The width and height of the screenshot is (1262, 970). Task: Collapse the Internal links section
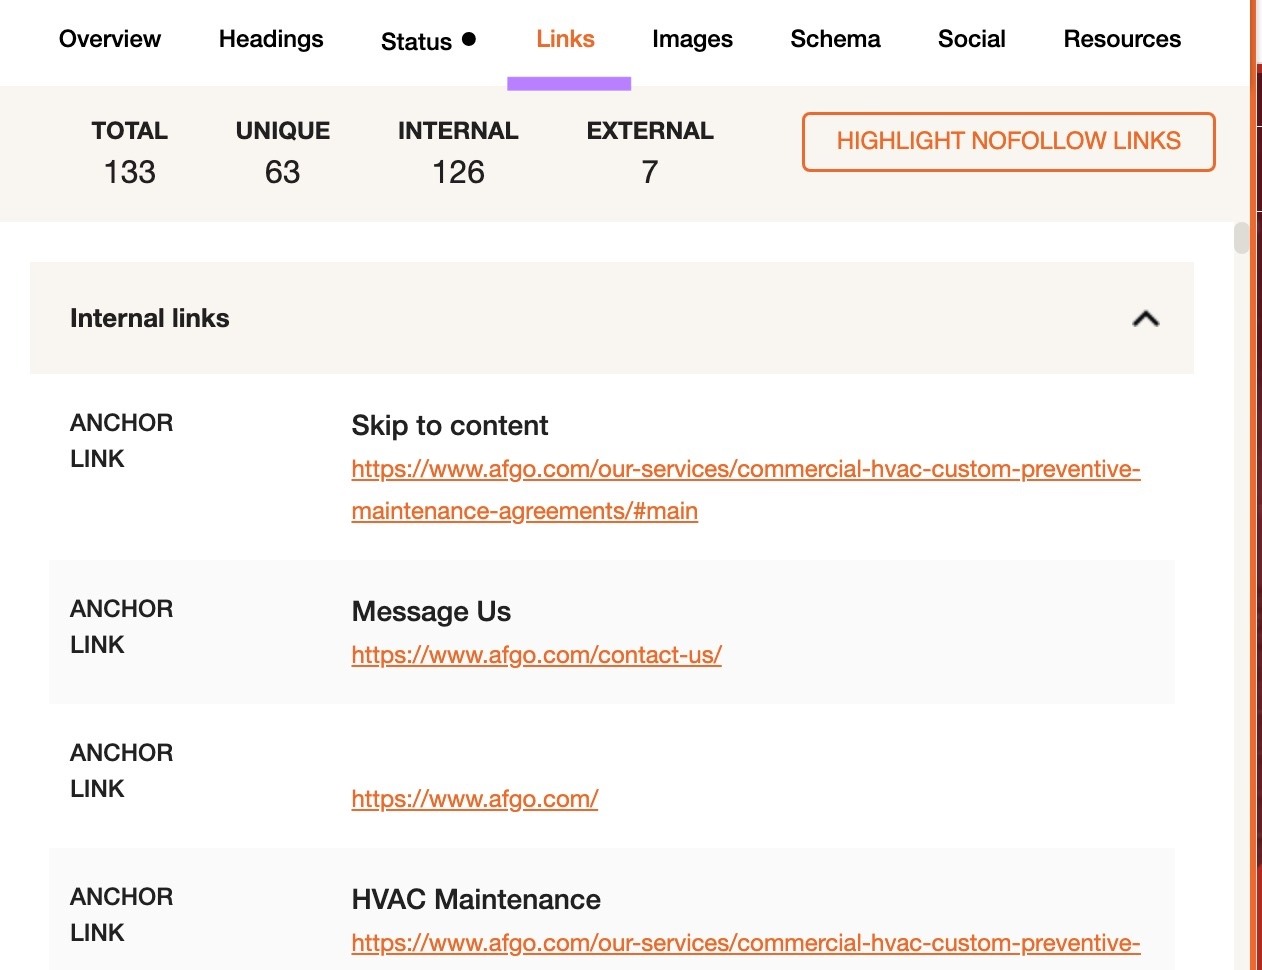(x=1146, y=318)
